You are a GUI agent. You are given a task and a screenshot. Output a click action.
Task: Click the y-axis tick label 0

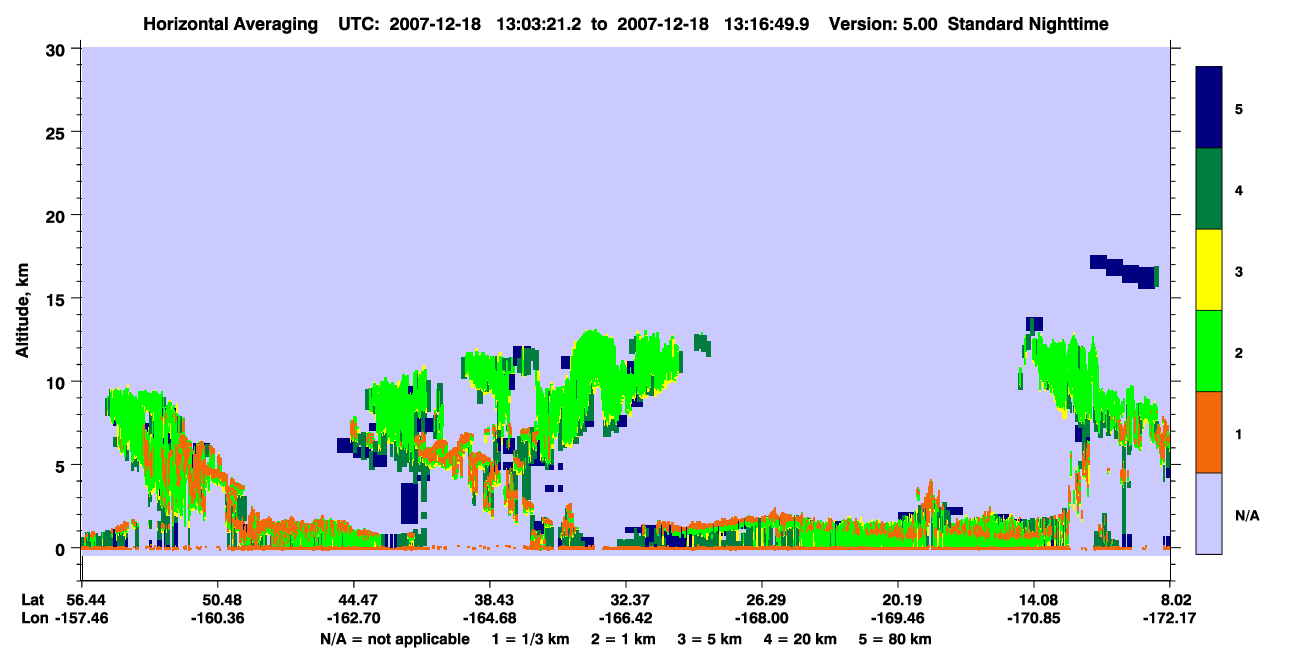point(62,549)
